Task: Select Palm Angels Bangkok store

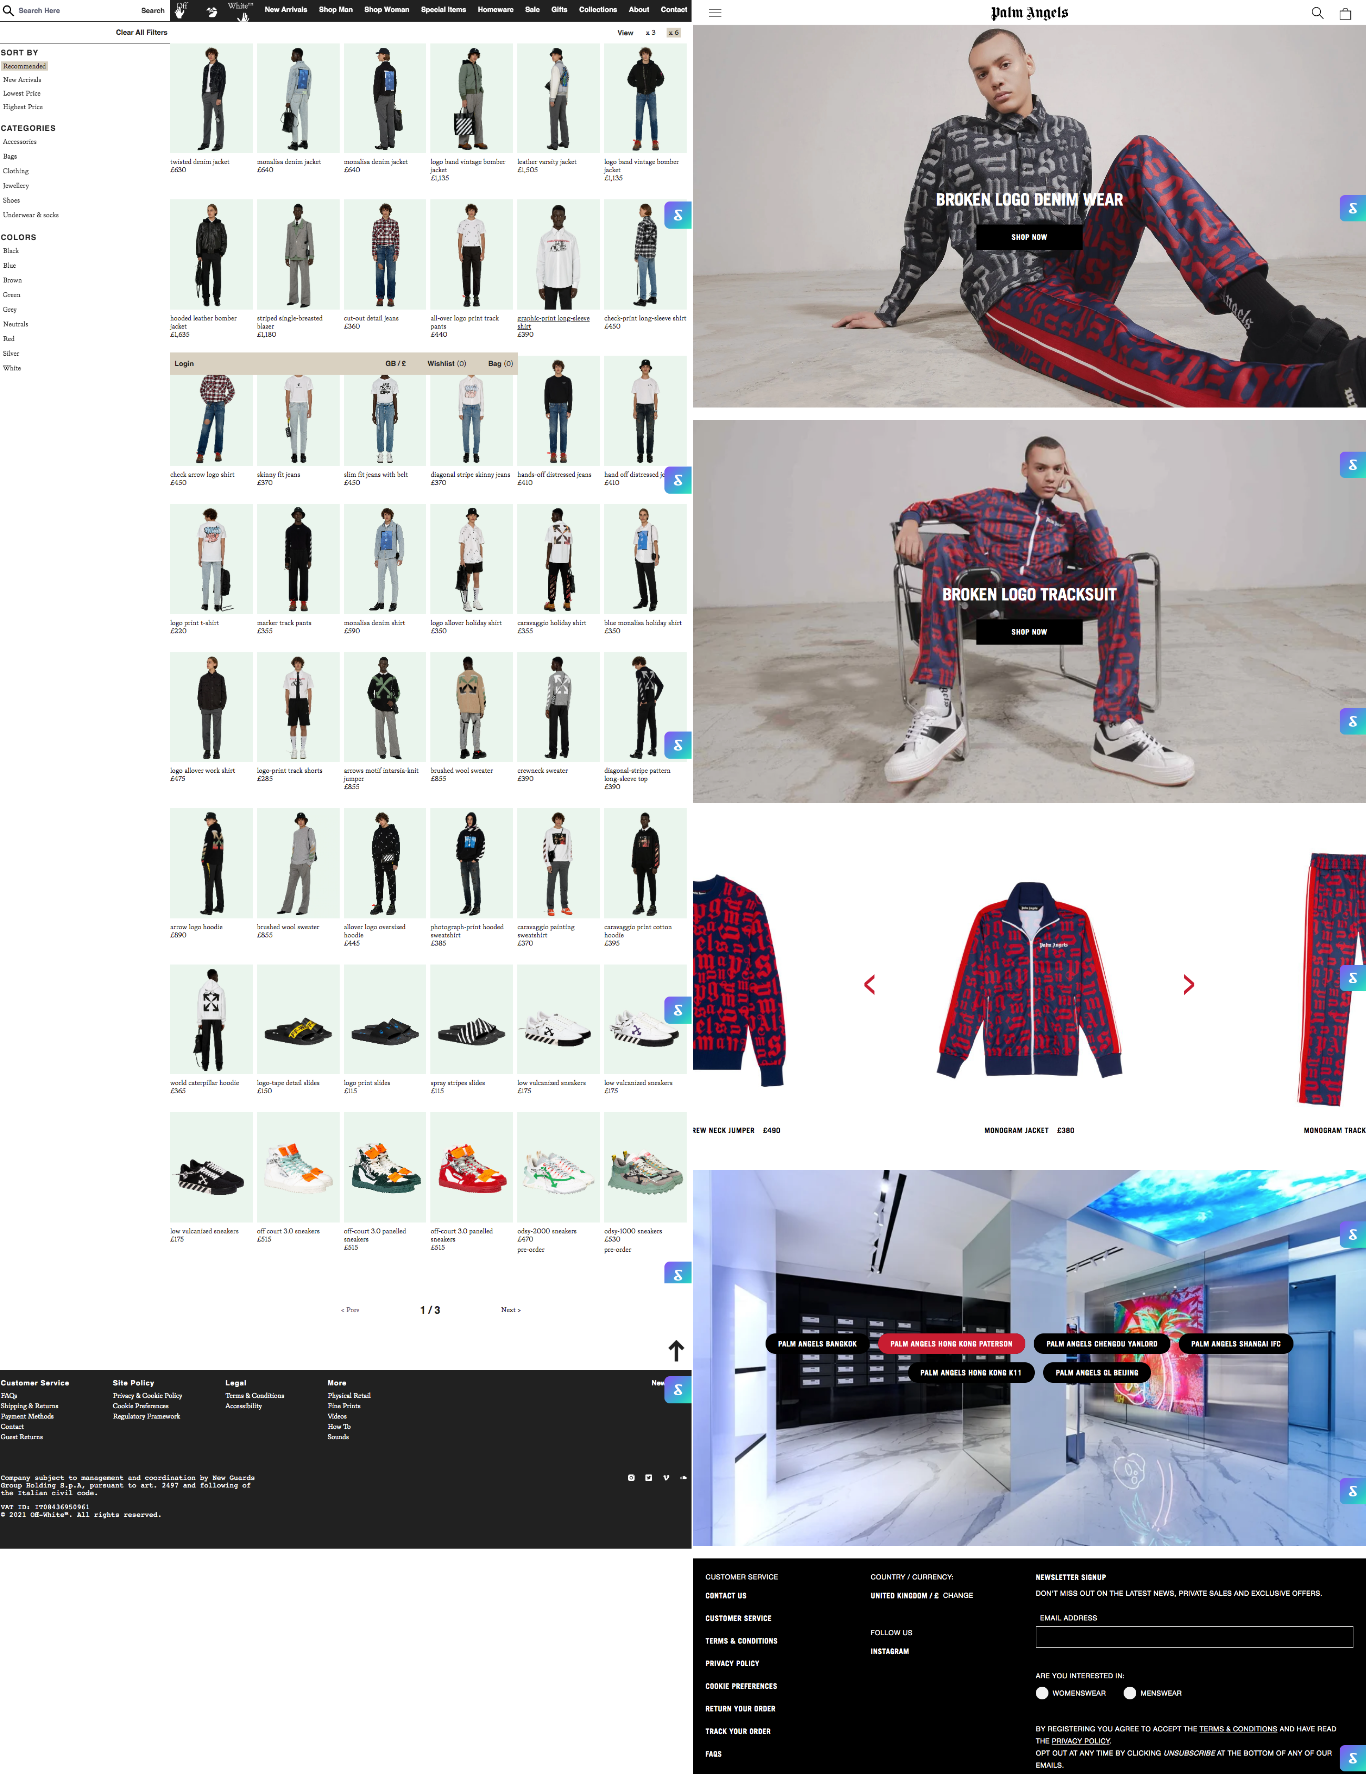Action: (x=818, y=1344)
